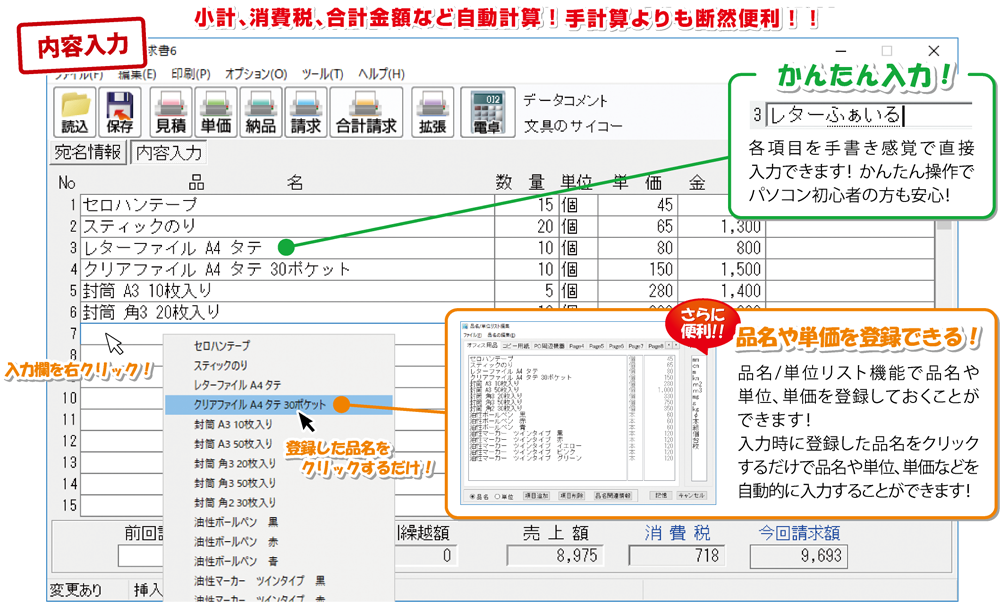Click the 読込 (load) folder icon
Viewport: 1000px width, 603px height.
point(76,112)
